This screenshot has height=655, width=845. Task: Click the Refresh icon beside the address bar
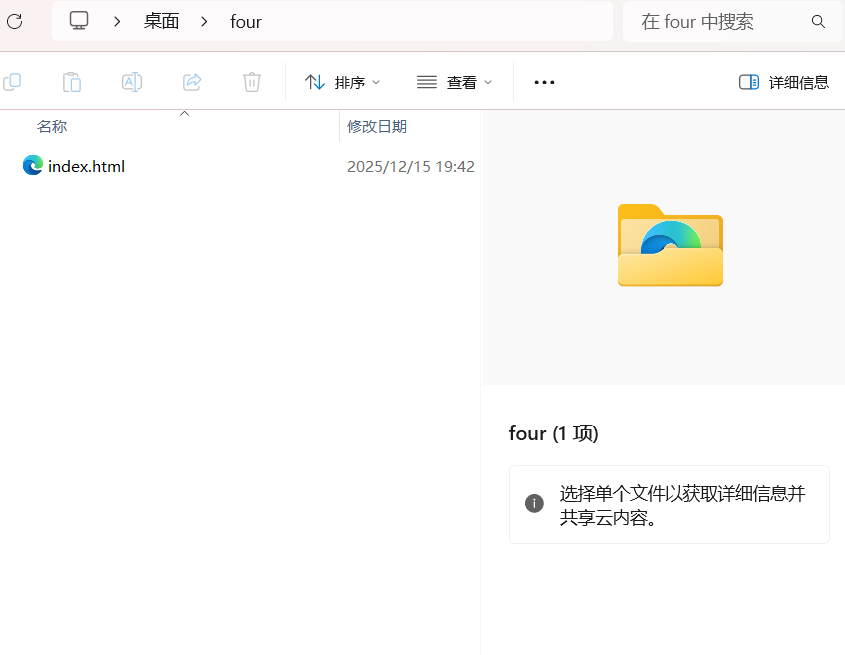[14, 21]
